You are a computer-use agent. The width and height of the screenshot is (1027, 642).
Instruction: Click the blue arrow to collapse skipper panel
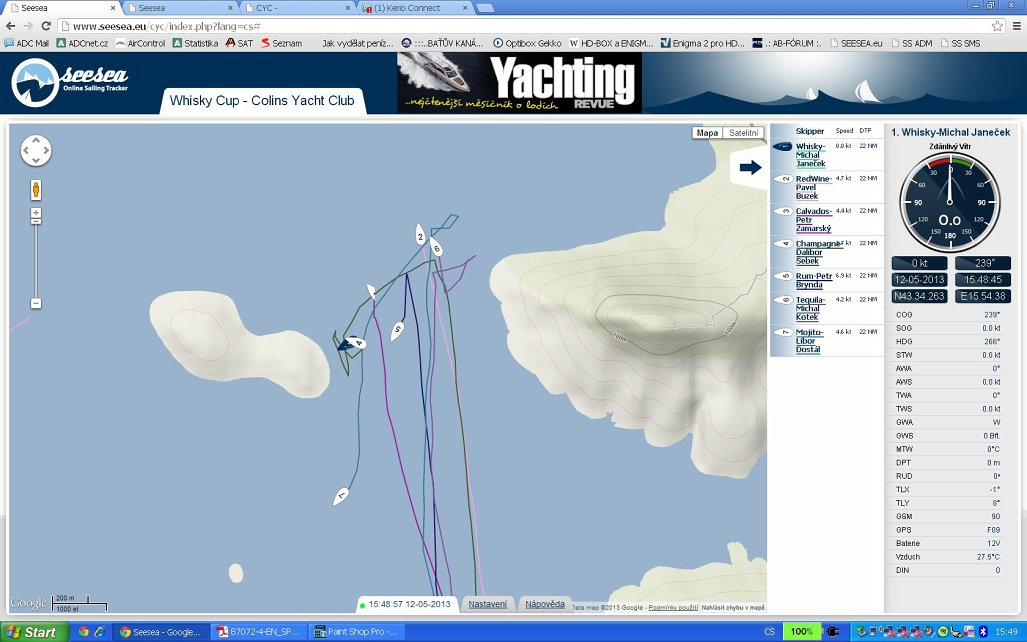(749, 168)
